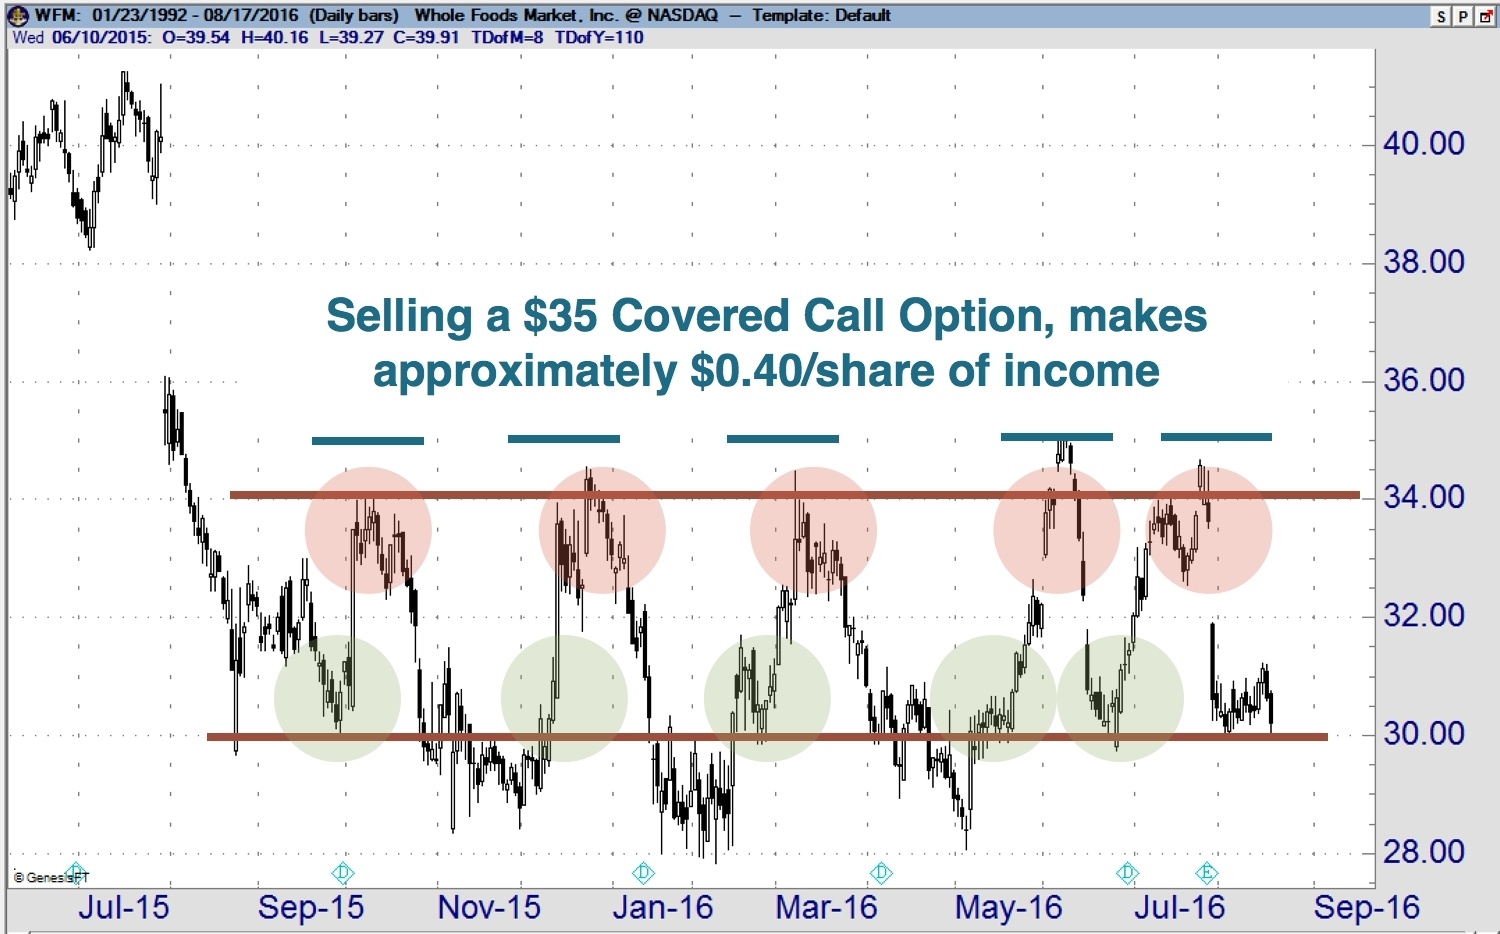Click the P button in chart title bar
The image size is (1500, 934).
(x=1462, y=16)
